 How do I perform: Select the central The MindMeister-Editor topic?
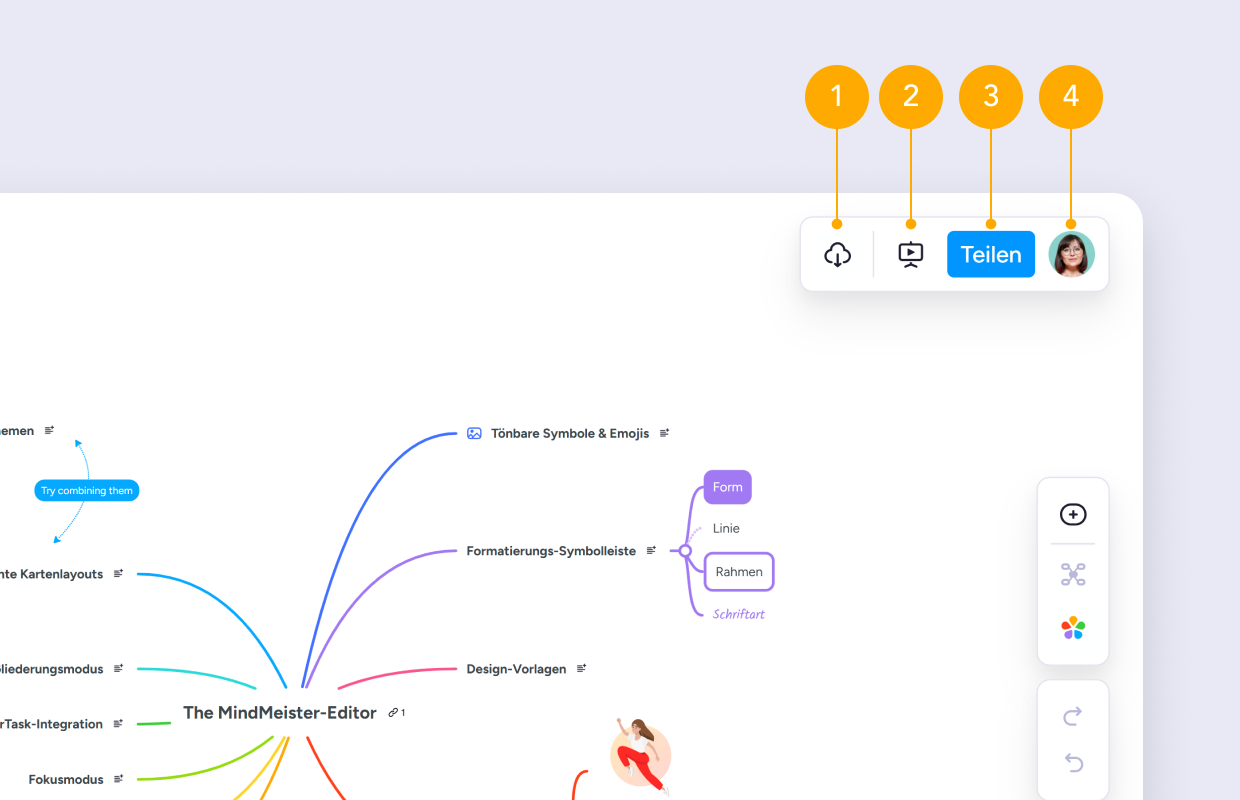[280, 713]
